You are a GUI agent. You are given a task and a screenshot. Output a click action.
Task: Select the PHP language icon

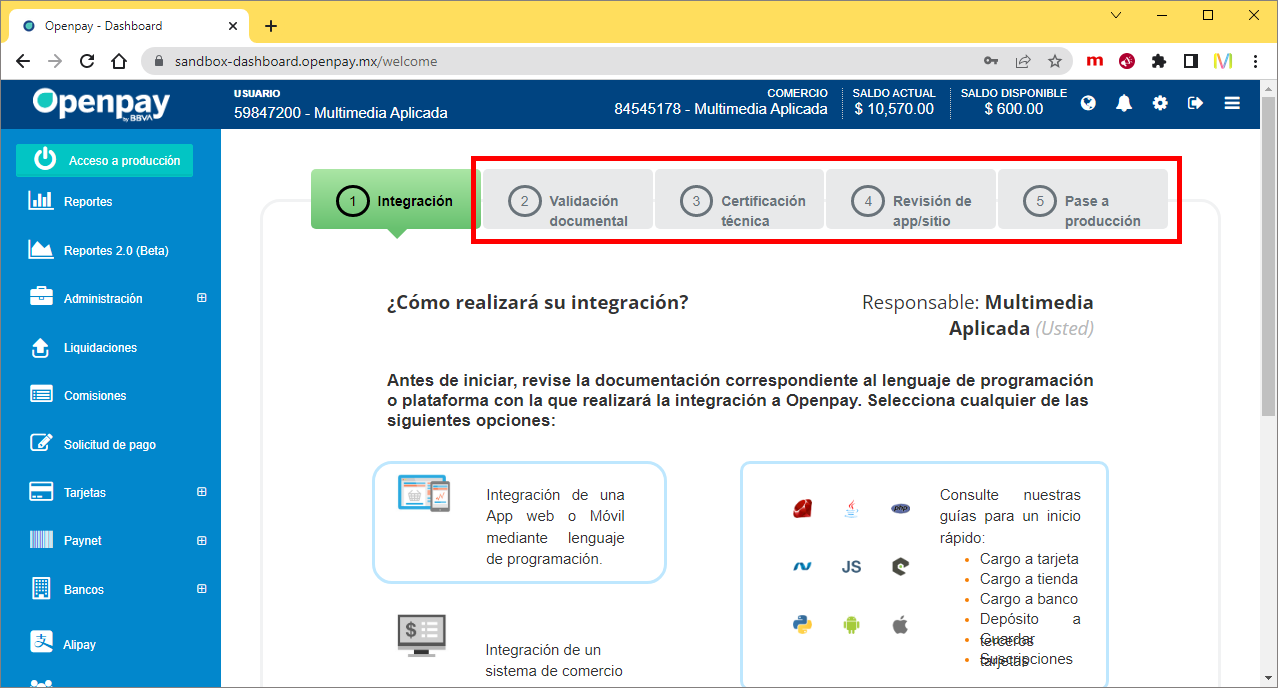(x=900, y=509)
